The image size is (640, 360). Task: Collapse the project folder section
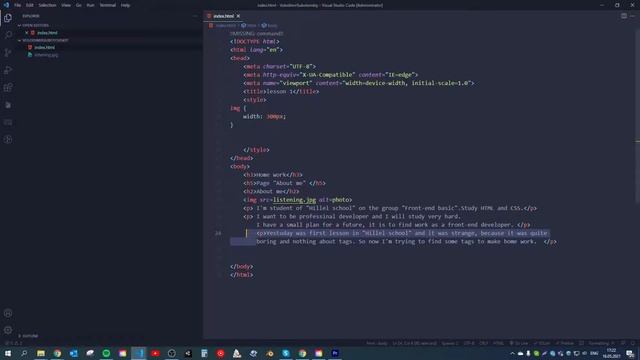click(43, 40)
